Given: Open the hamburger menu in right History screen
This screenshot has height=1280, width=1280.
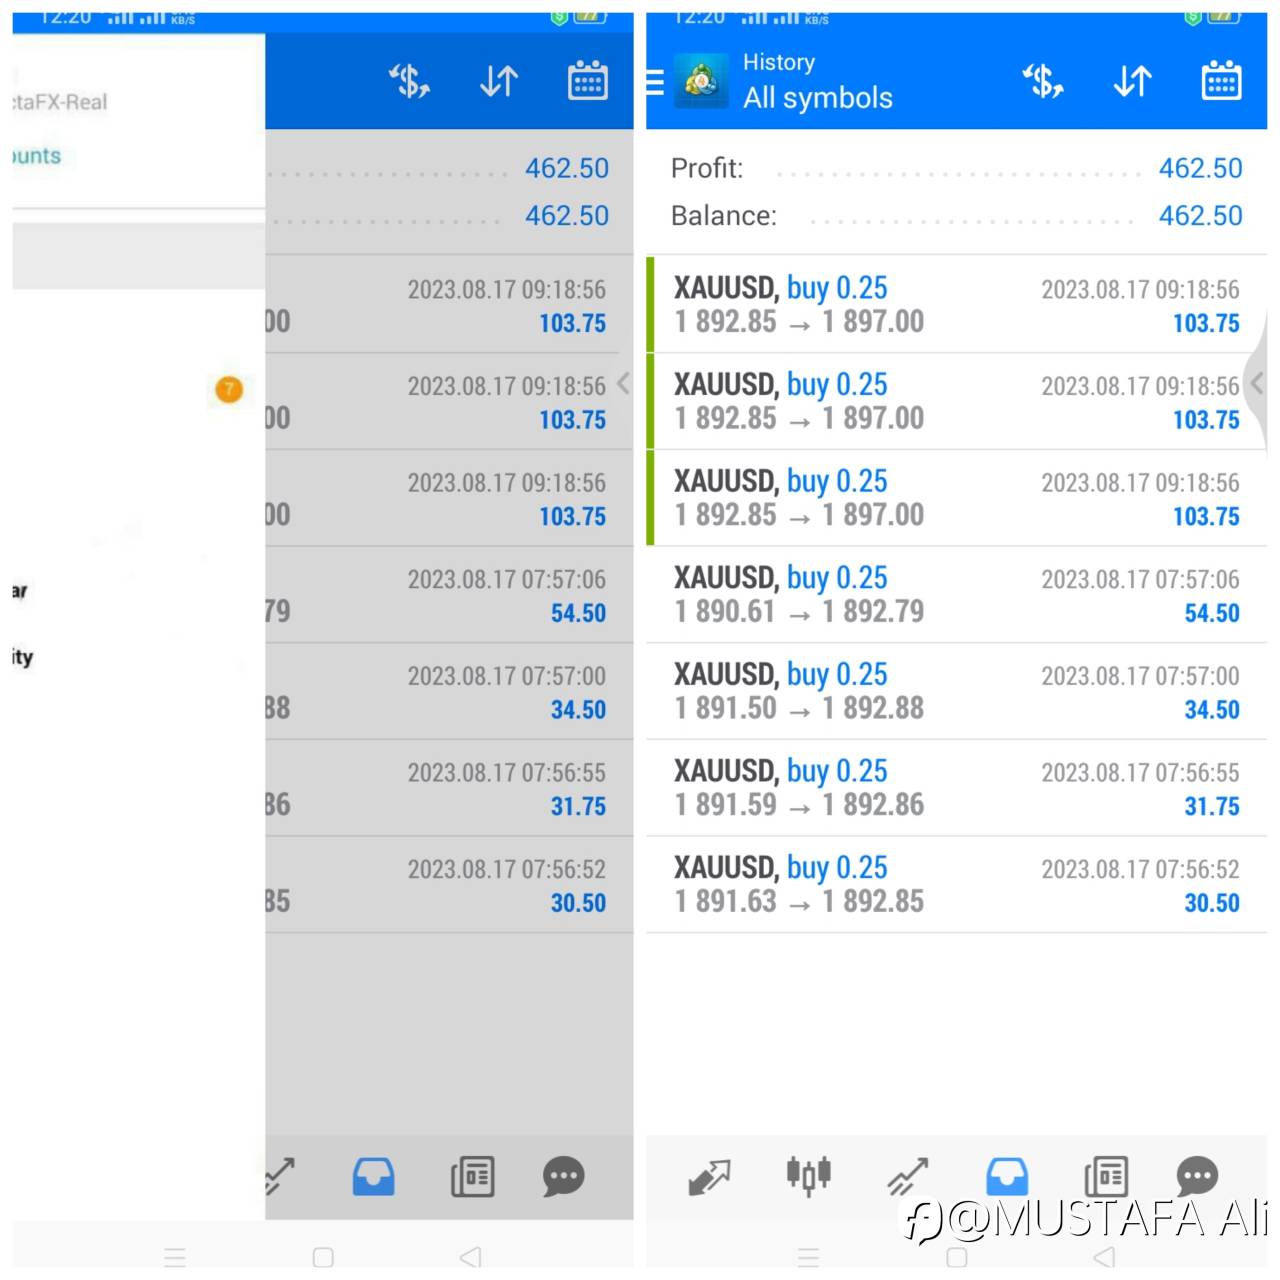Looking at the screenshot, I should (655, 82).
